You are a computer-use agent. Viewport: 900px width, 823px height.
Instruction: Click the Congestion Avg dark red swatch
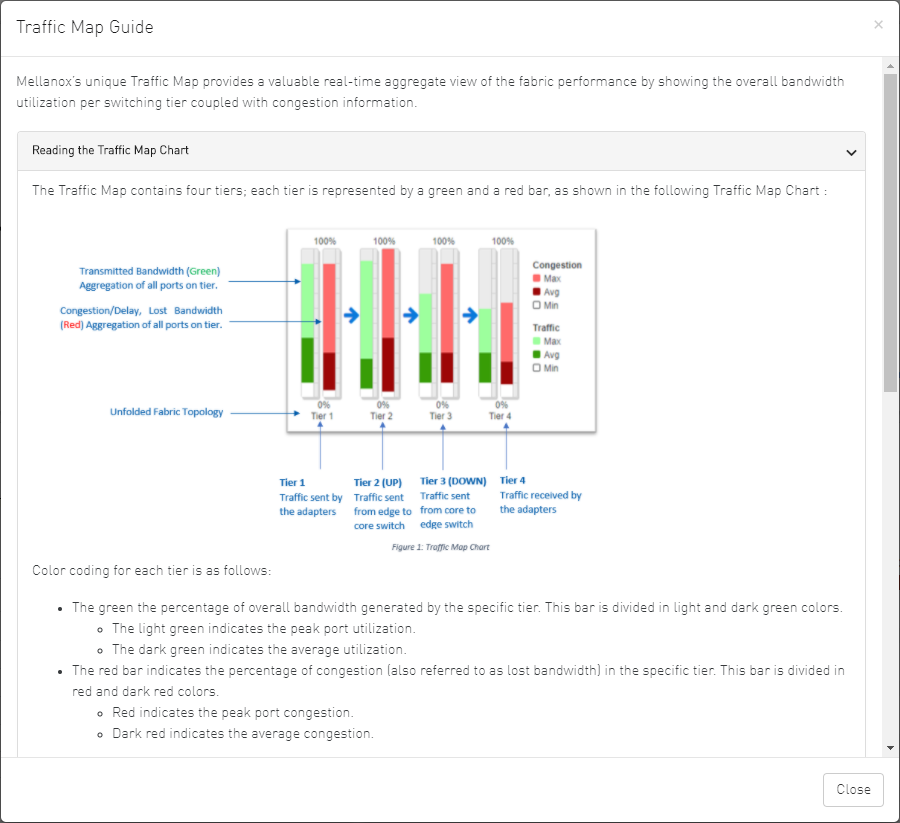click(537, 291)
